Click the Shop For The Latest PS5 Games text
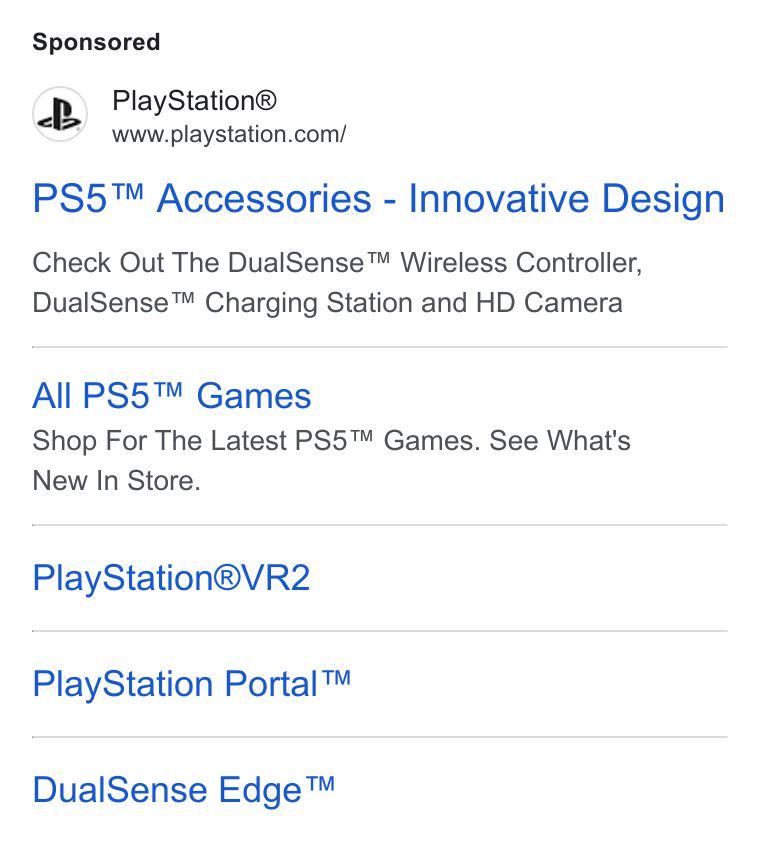Viewport: 760px width, 842px height. tap(255, 441)
